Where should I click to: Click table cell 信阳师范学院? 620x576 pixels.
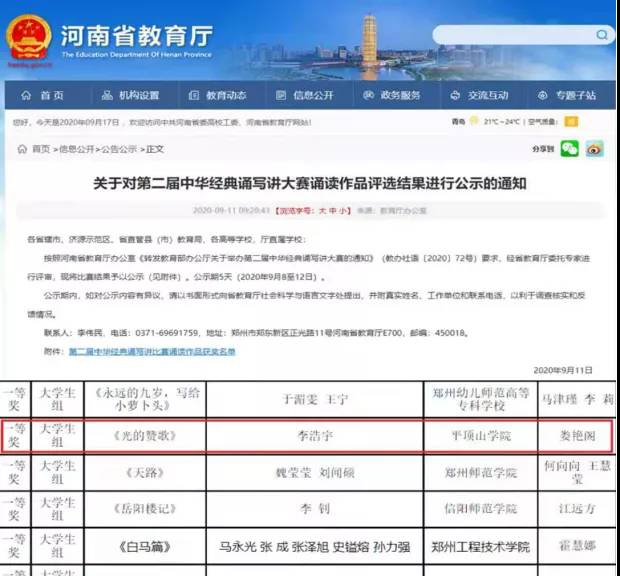click(x=481, y=509)
